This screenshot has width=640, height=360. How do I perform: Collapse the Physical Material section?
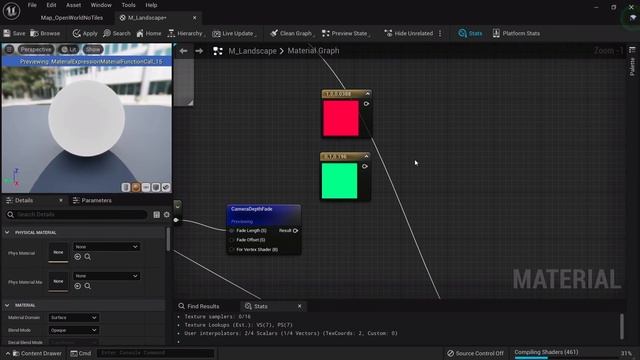click(x=7, y=232)
